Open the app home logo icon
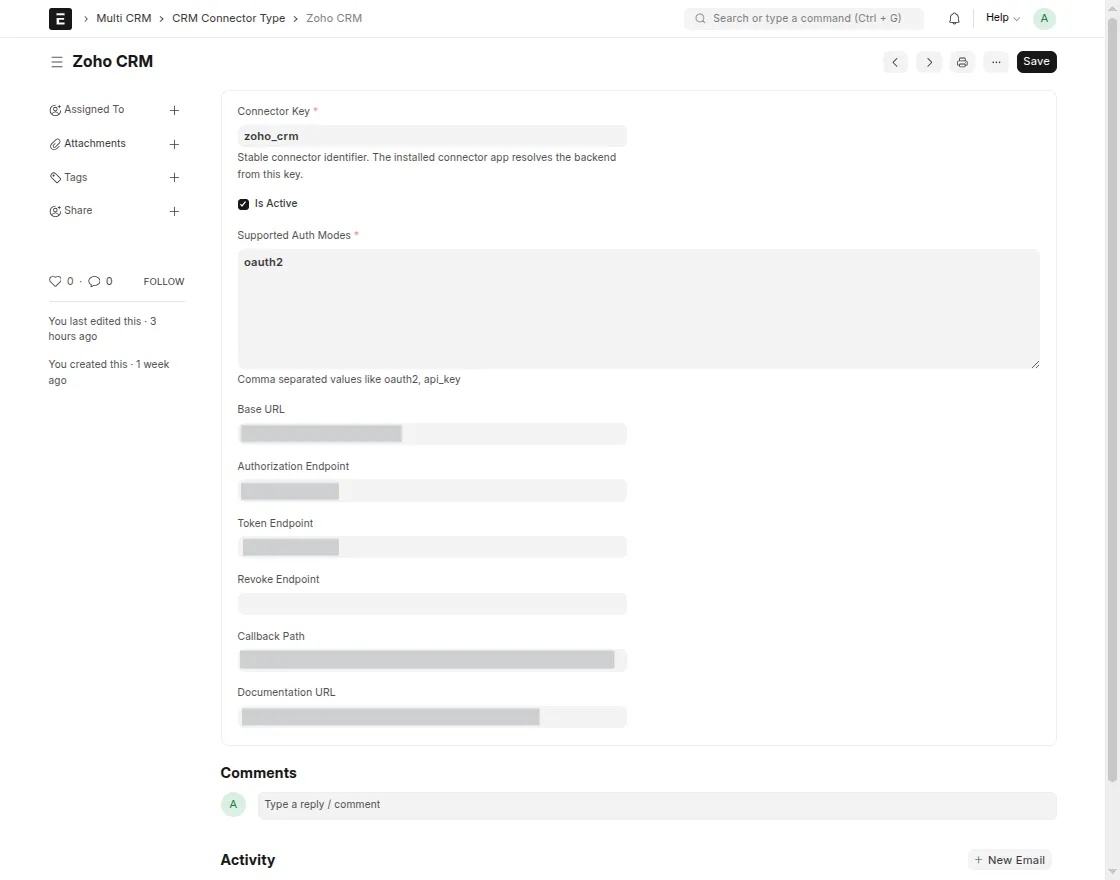This screenshot has width=1120, height=880. [x=60, y=19]
